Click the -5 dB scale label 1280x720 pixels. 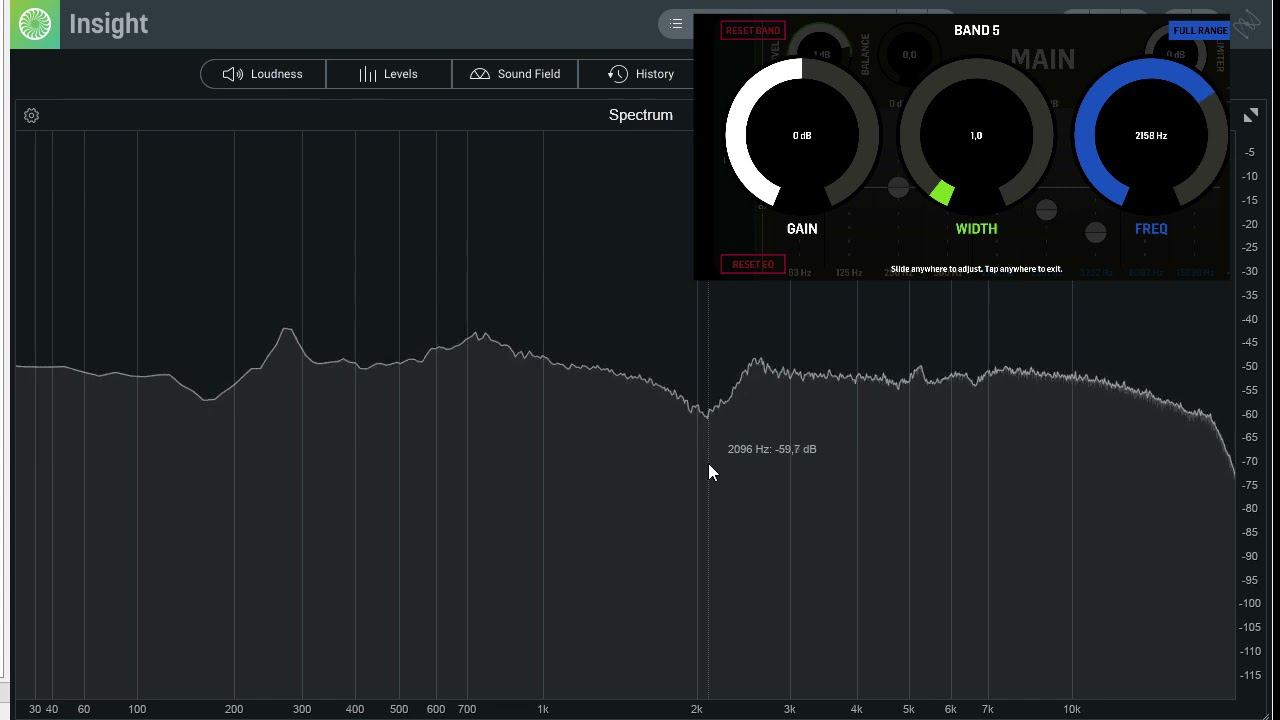(1250, 153)
